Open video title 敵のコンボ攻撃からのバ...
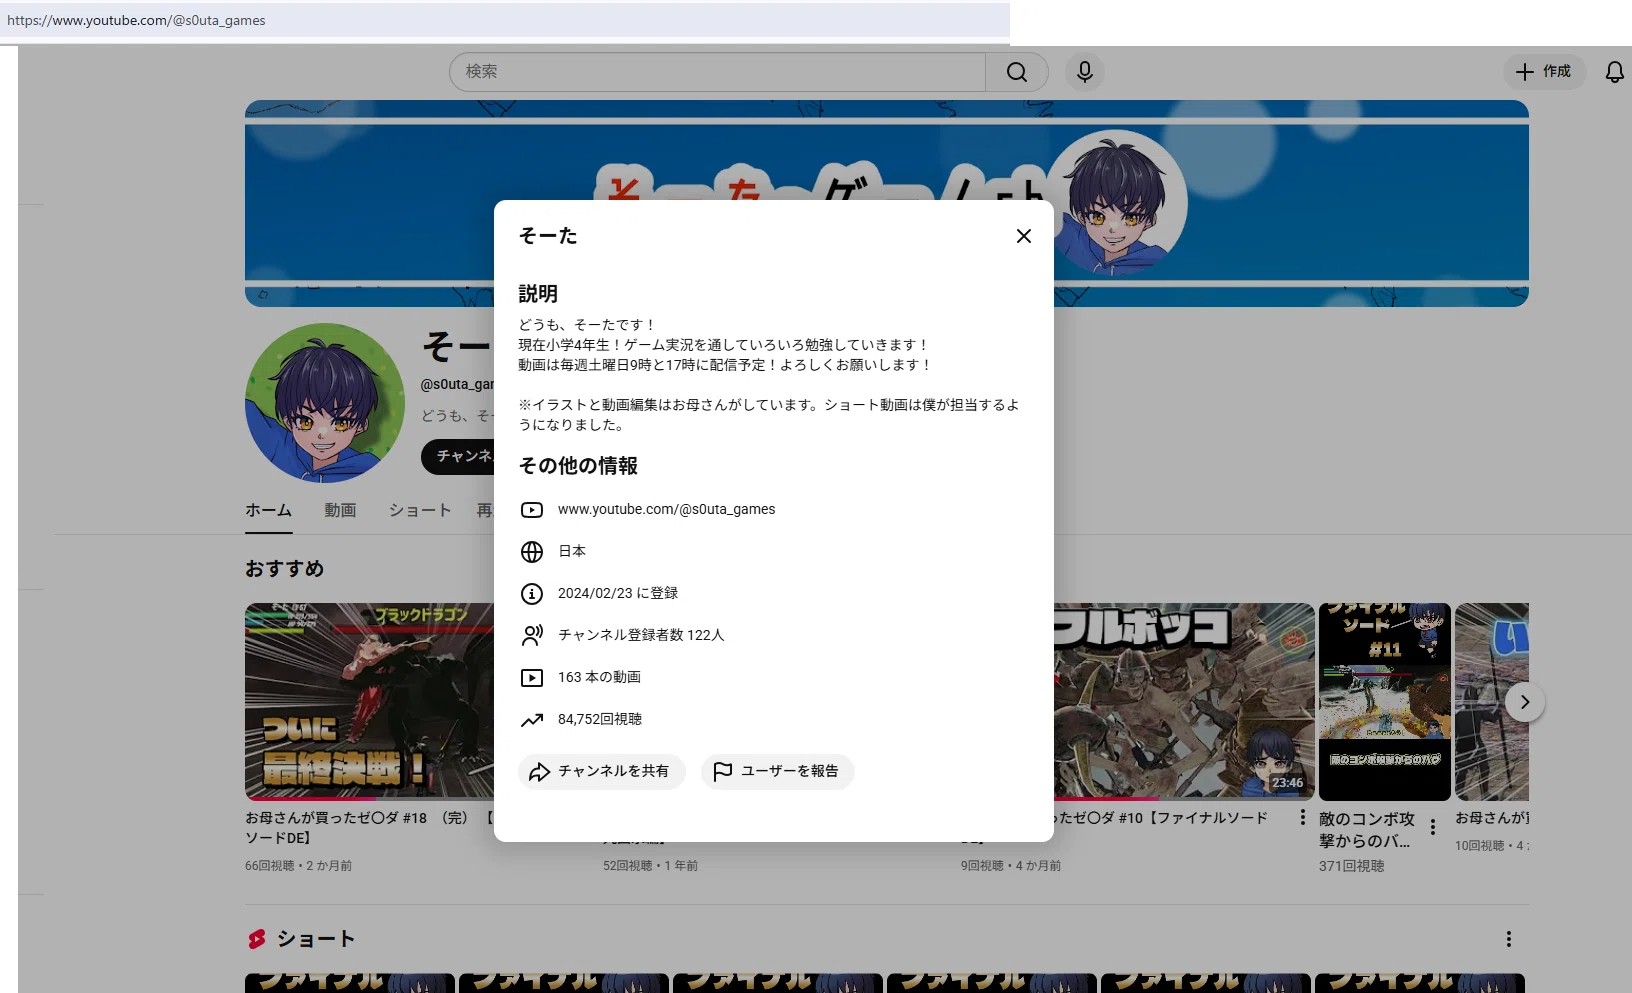Image resolution: width=1632 pixels, height=993 pixels. click(1367, 830)
